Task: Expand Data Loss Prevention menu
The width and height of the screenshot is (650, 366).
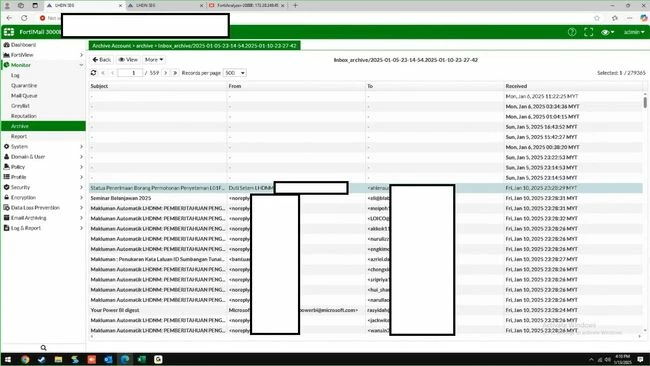Action: click(x=43, y=208)
